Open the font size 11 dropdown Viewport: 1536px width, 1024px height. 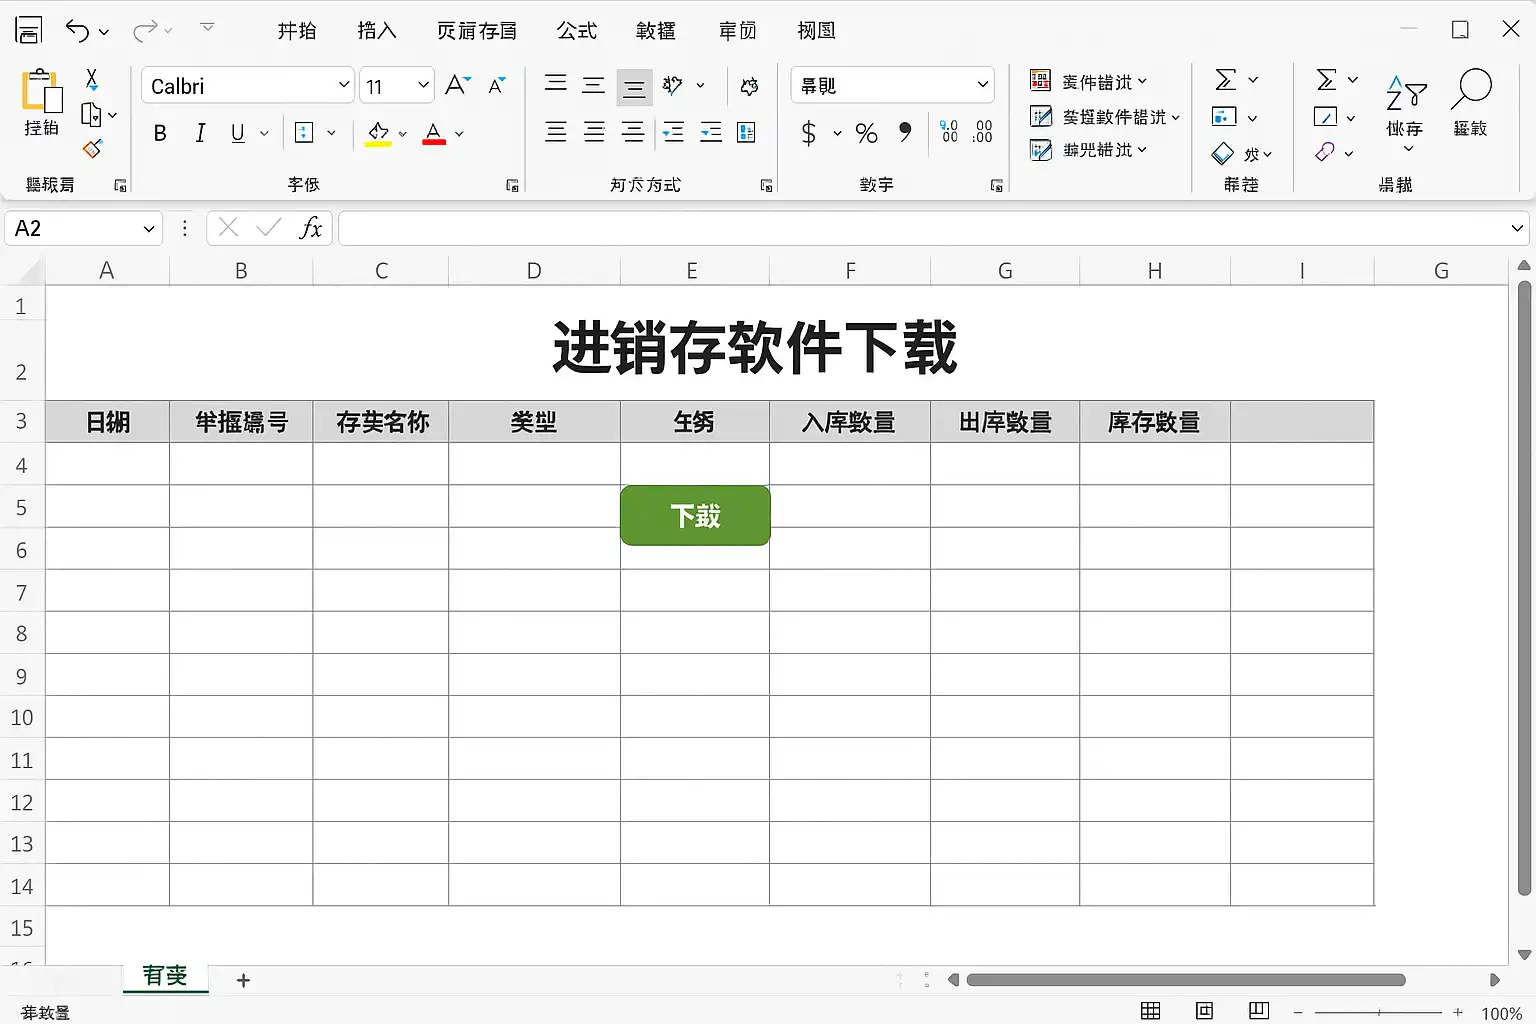pyautogui.click(x=423, y=86)
